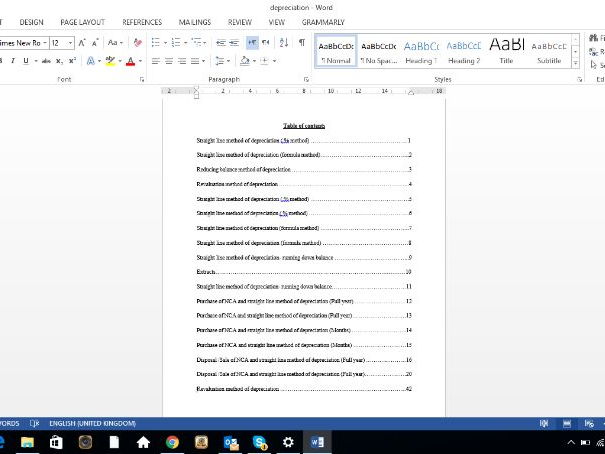Toggle show/hide paragraph marks
This screenshot has width=605, height=454.
(301, 43)
